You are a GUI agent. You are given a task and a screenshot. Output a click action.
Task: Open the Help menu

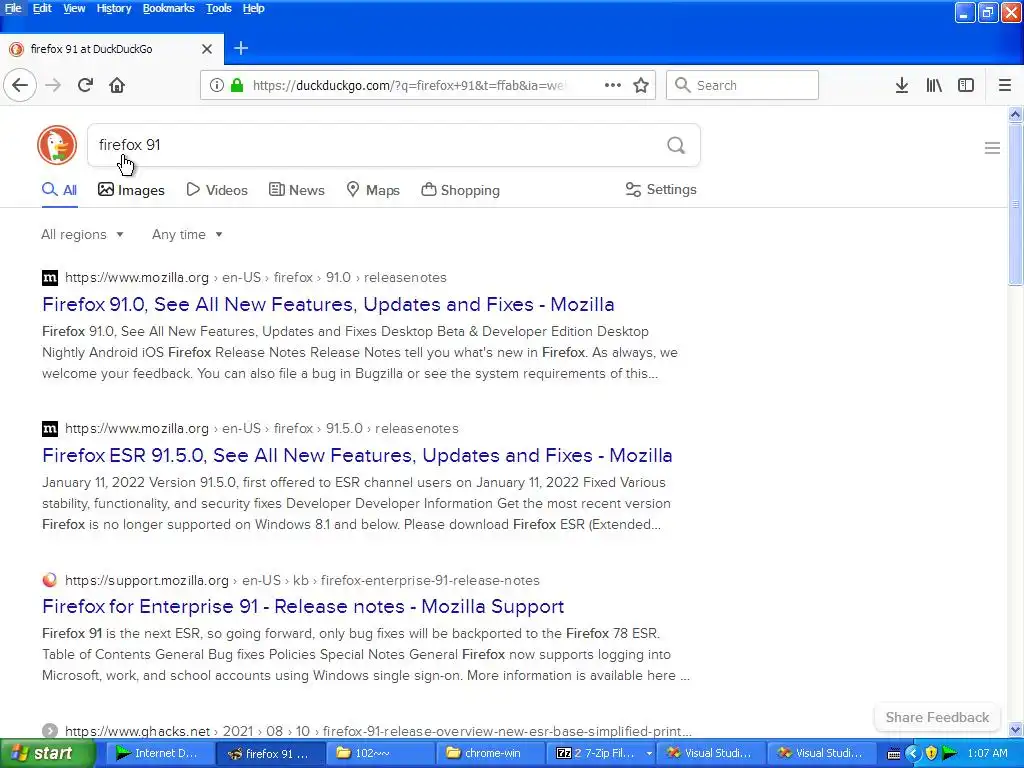[x=253, y=8]
